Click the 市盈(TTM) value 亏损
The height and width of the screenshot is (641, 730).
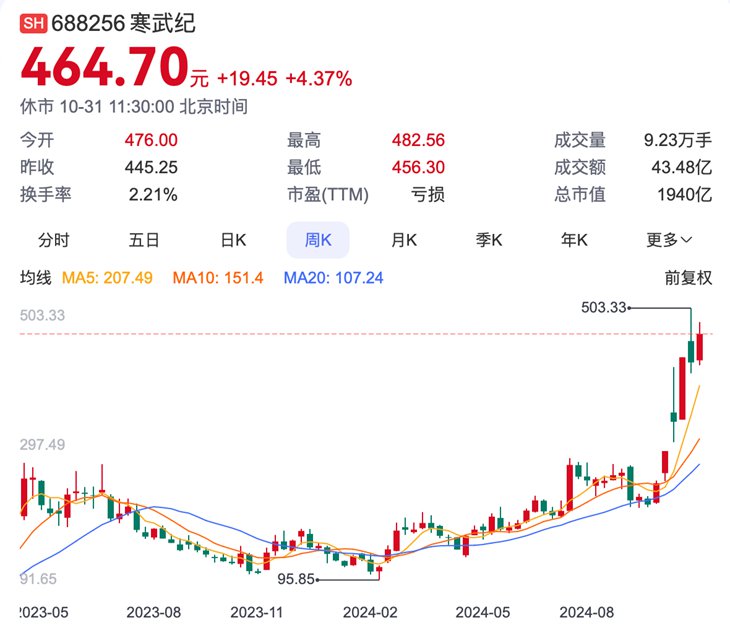[x=428, y=195]
